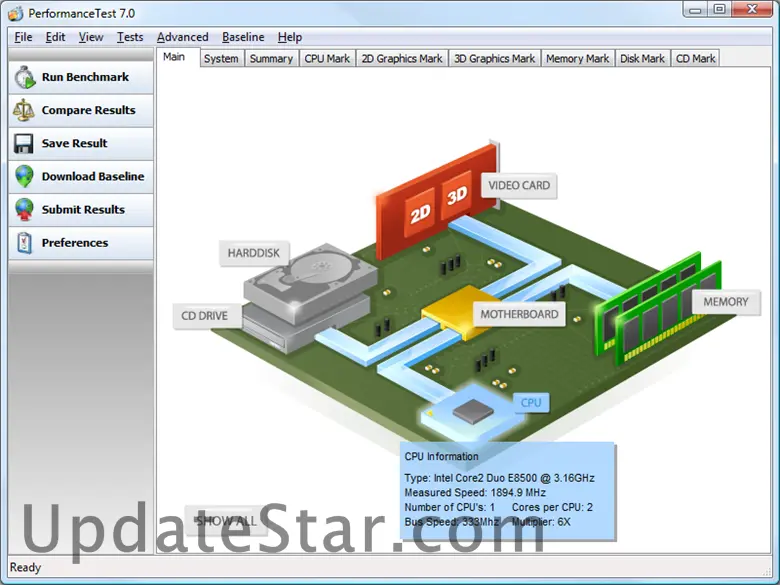Switch to the 3D Graphics Mark tab
780x585 pixels.
(x=494, y=59)
